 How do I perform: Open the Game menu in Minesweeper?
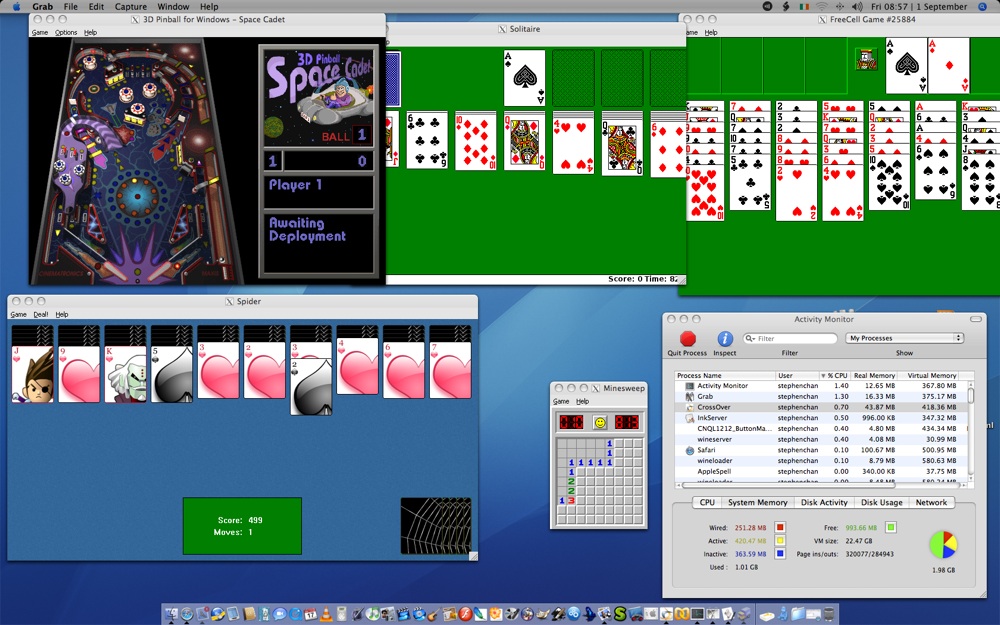click(x=561, y=401)
